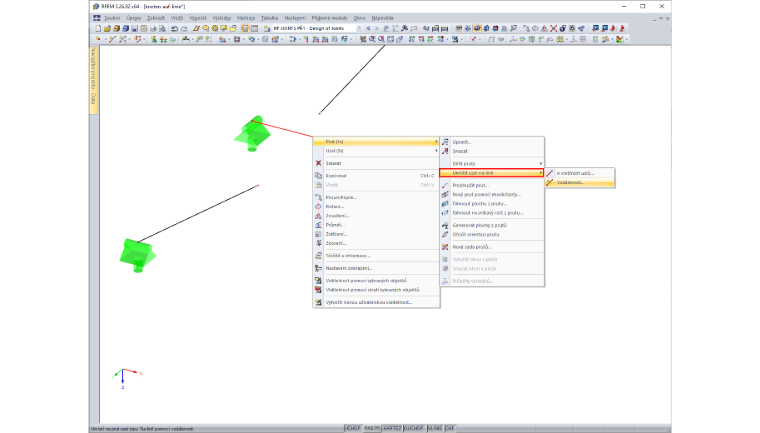Expand the Prut (1x) submenu
Viewport: 760px width, 433px height.
tap(376, 142)
